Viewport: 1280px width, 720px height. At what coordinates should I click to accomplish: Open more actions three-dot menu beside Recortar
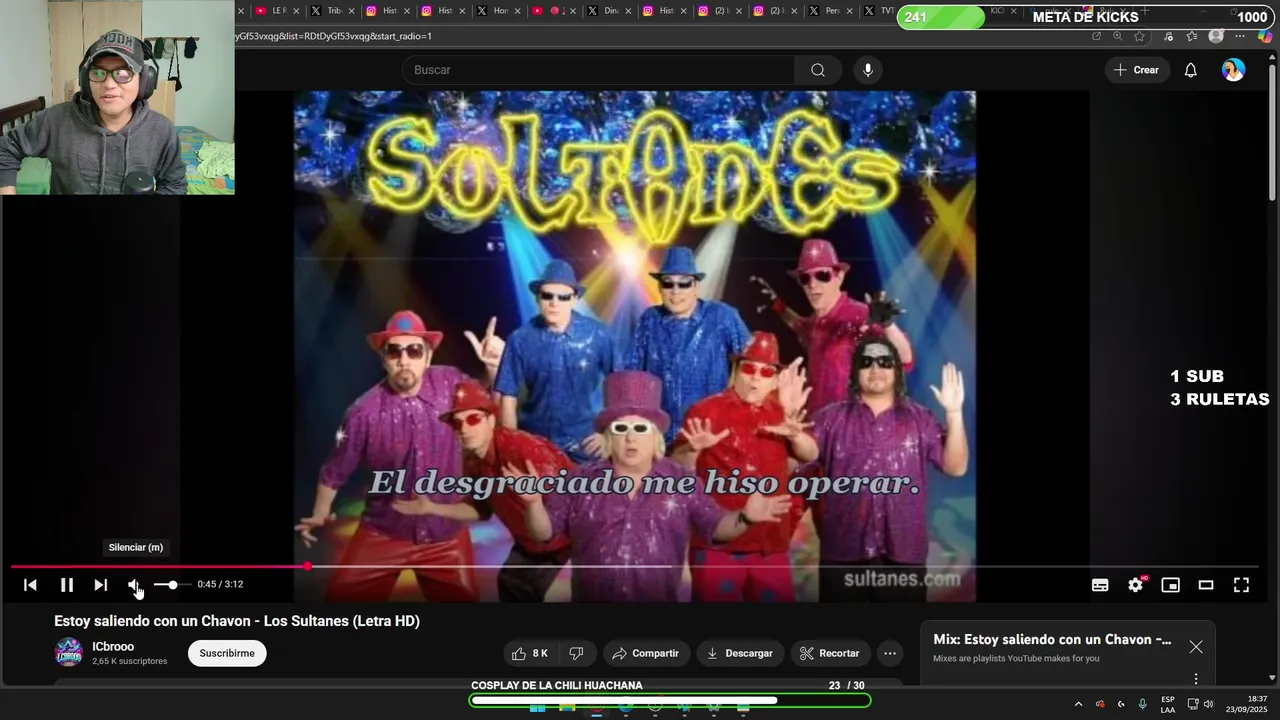890,653
